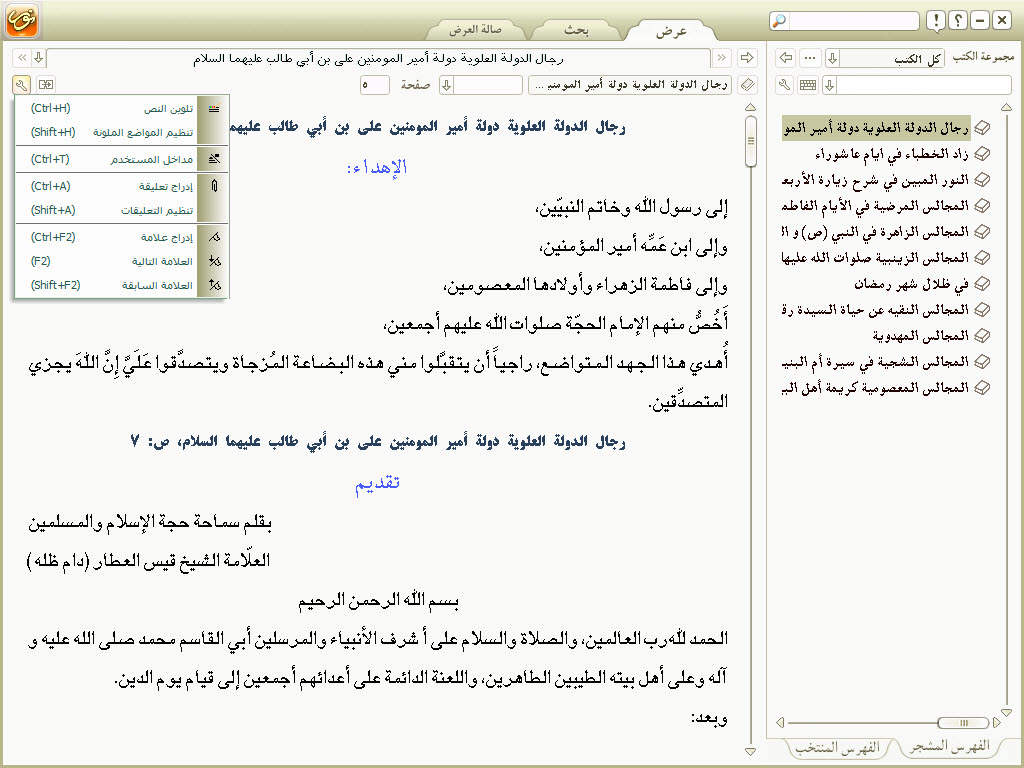
Task: Click the text coloring menu icon
Action: coord(213,108)
